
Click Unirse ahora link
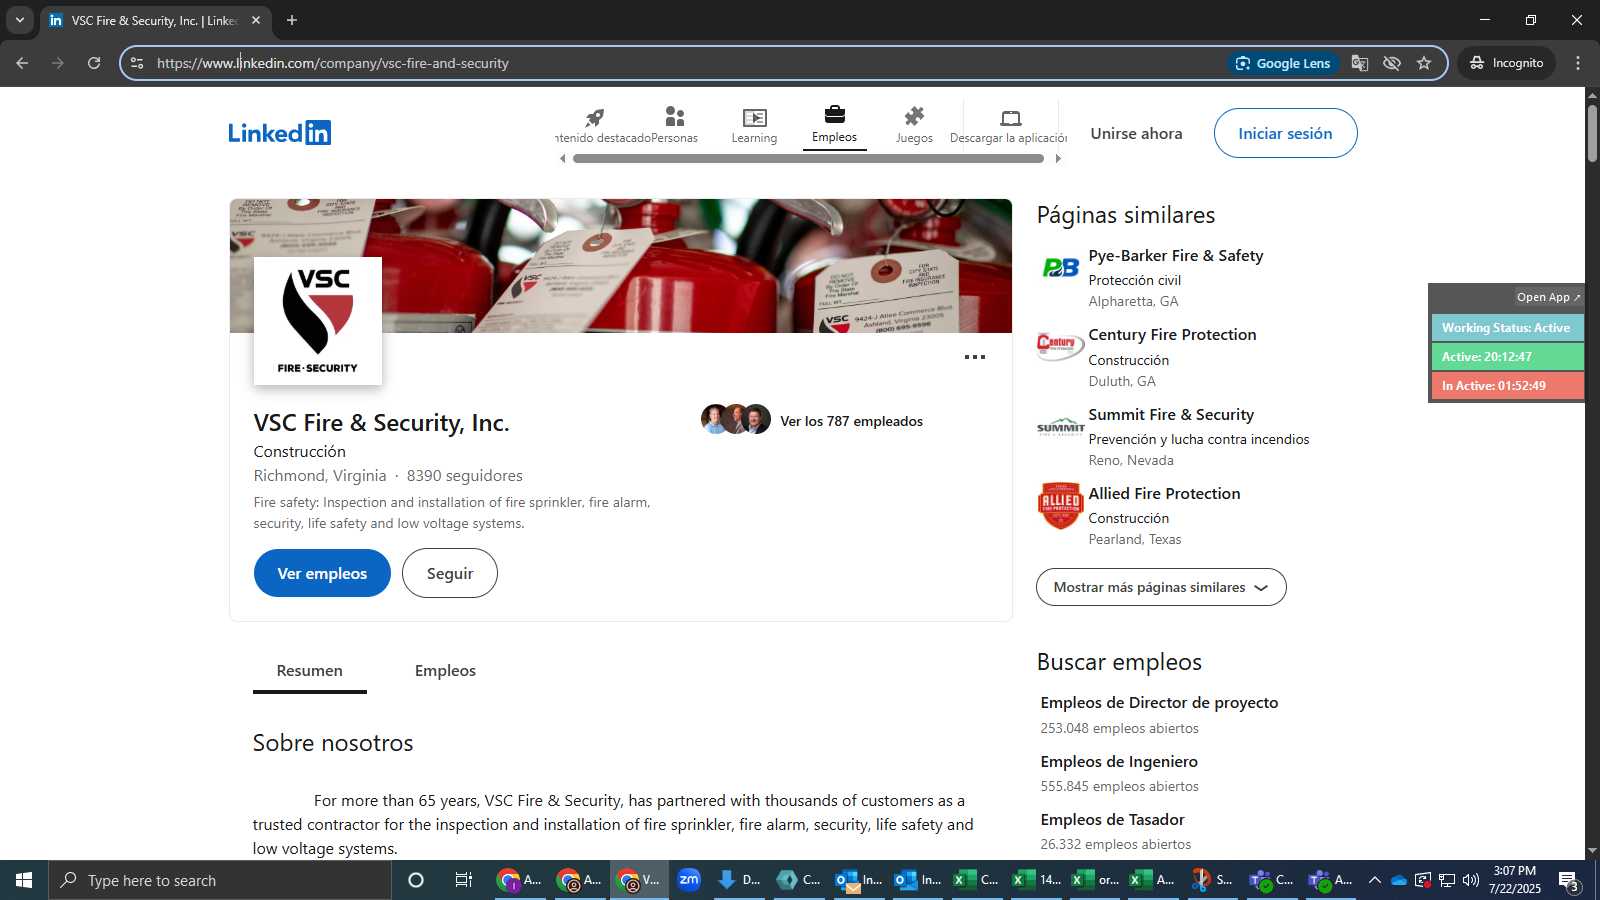pos(1136,133)
